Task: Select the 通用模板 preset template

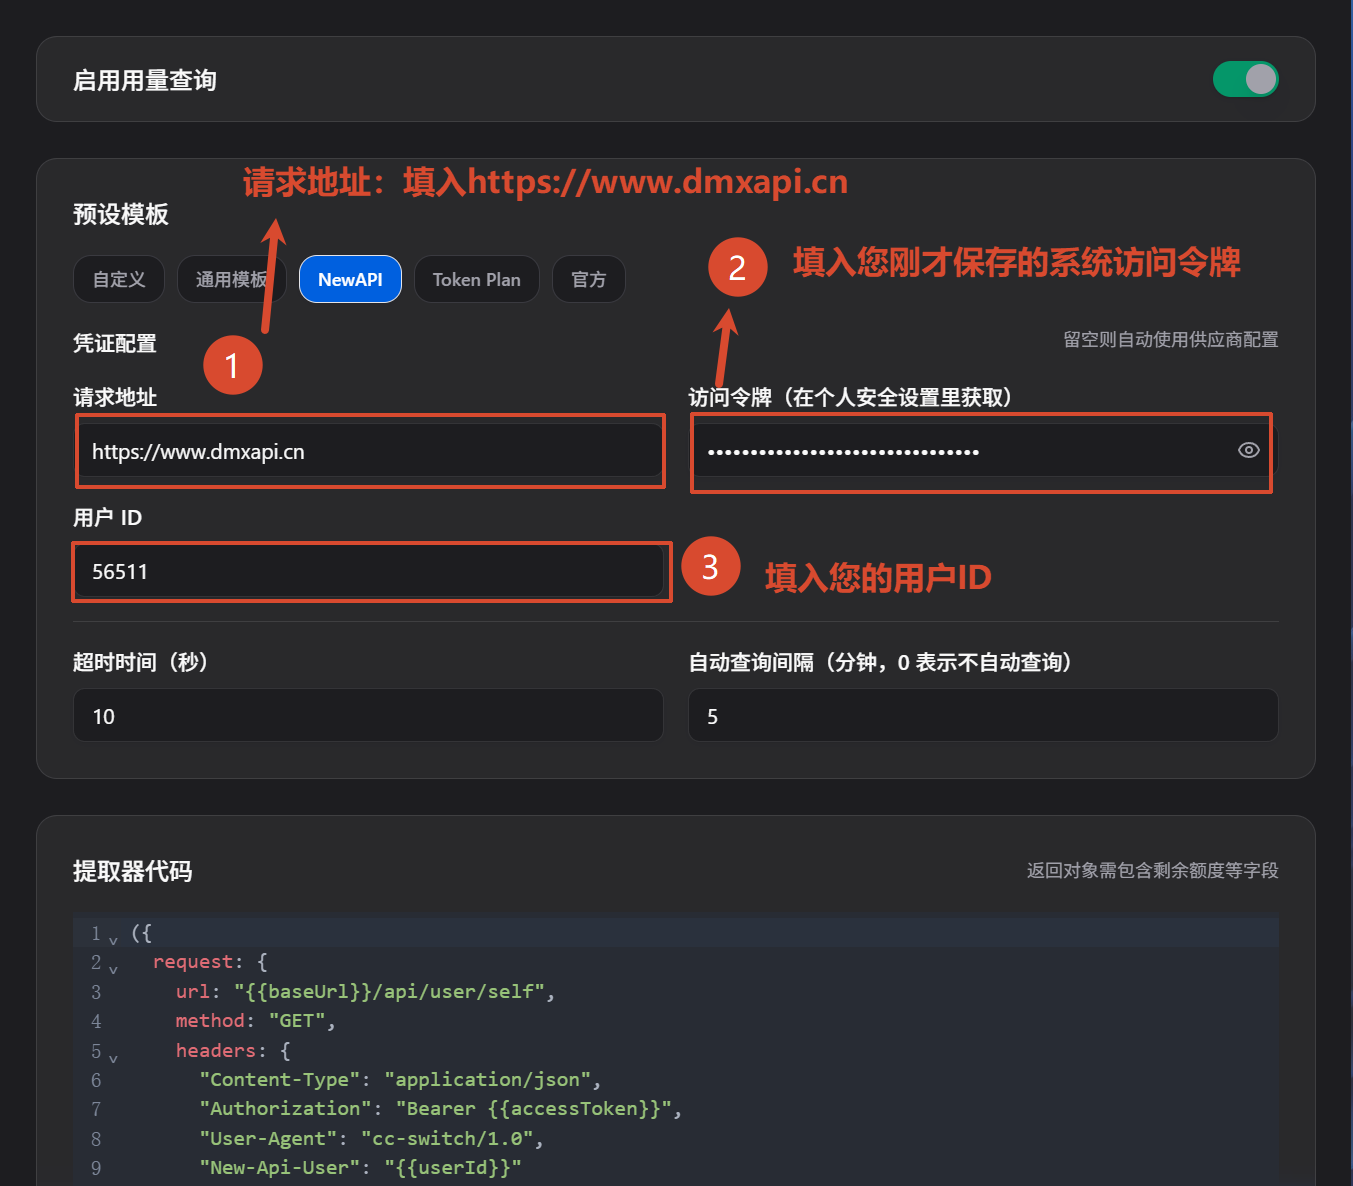Action: tap(231, 279)
